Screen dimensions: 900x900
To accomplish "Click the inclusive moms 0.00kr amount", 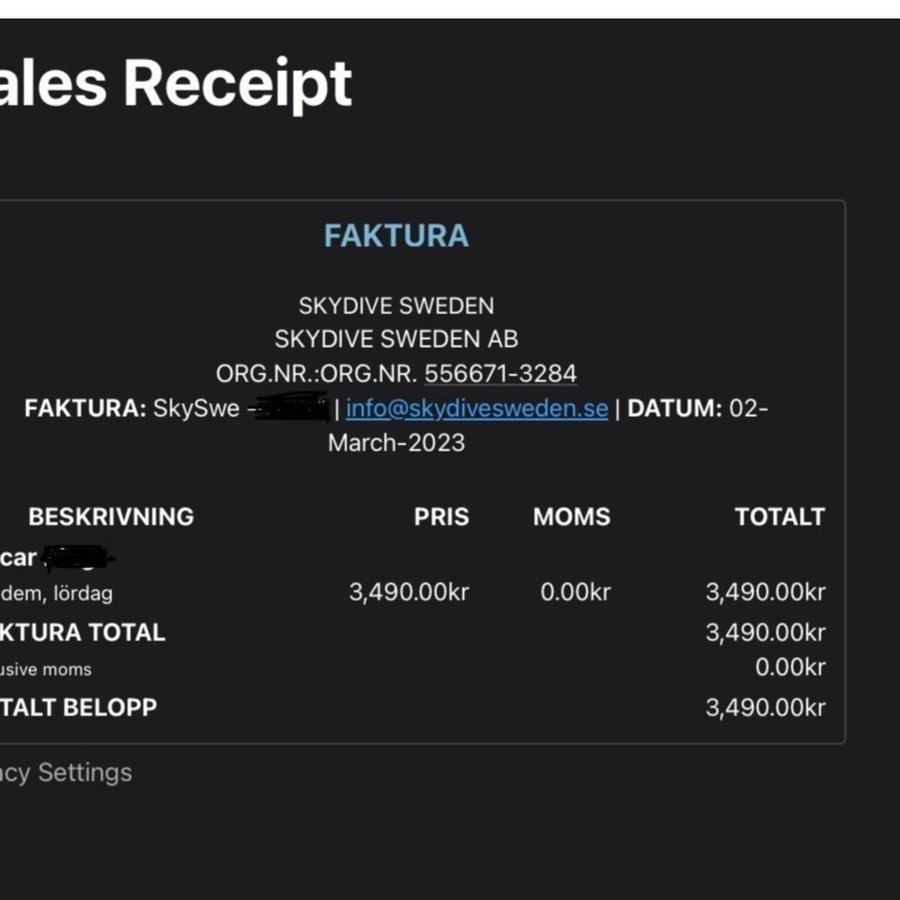I will [790, 667].
